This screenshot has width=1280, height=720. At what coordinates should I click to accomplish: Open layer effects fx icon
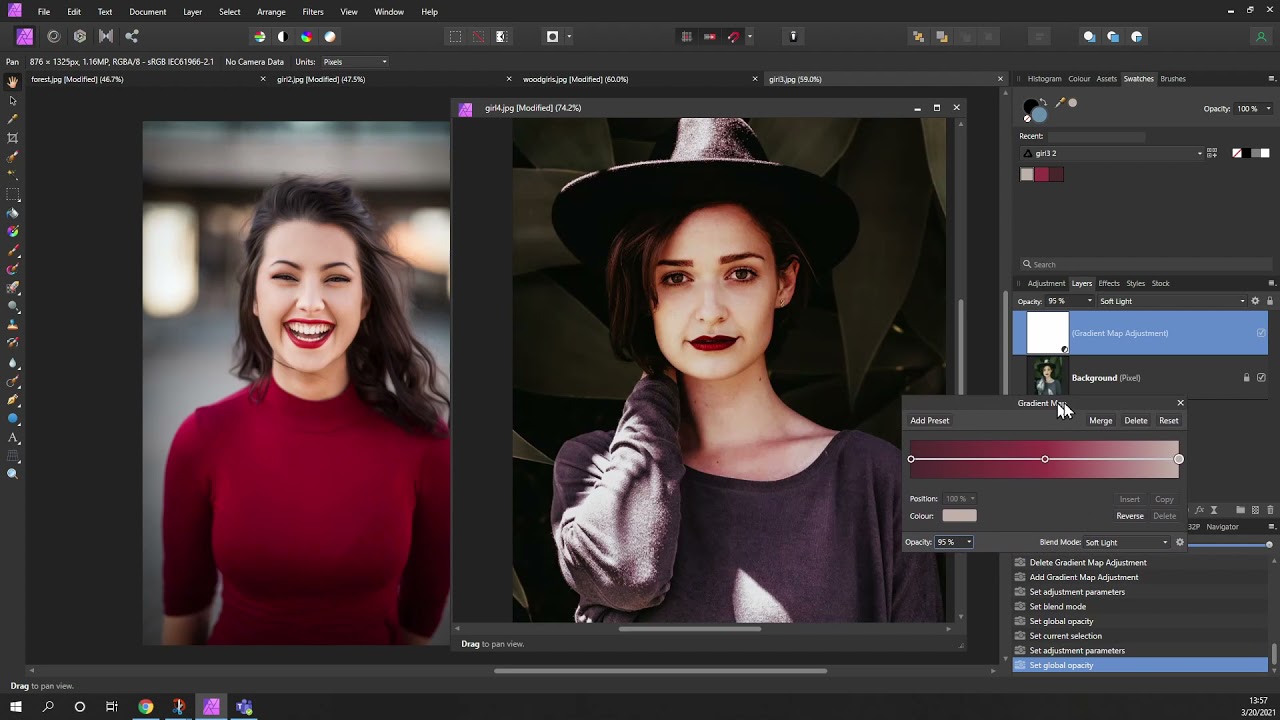[1200, 510]
